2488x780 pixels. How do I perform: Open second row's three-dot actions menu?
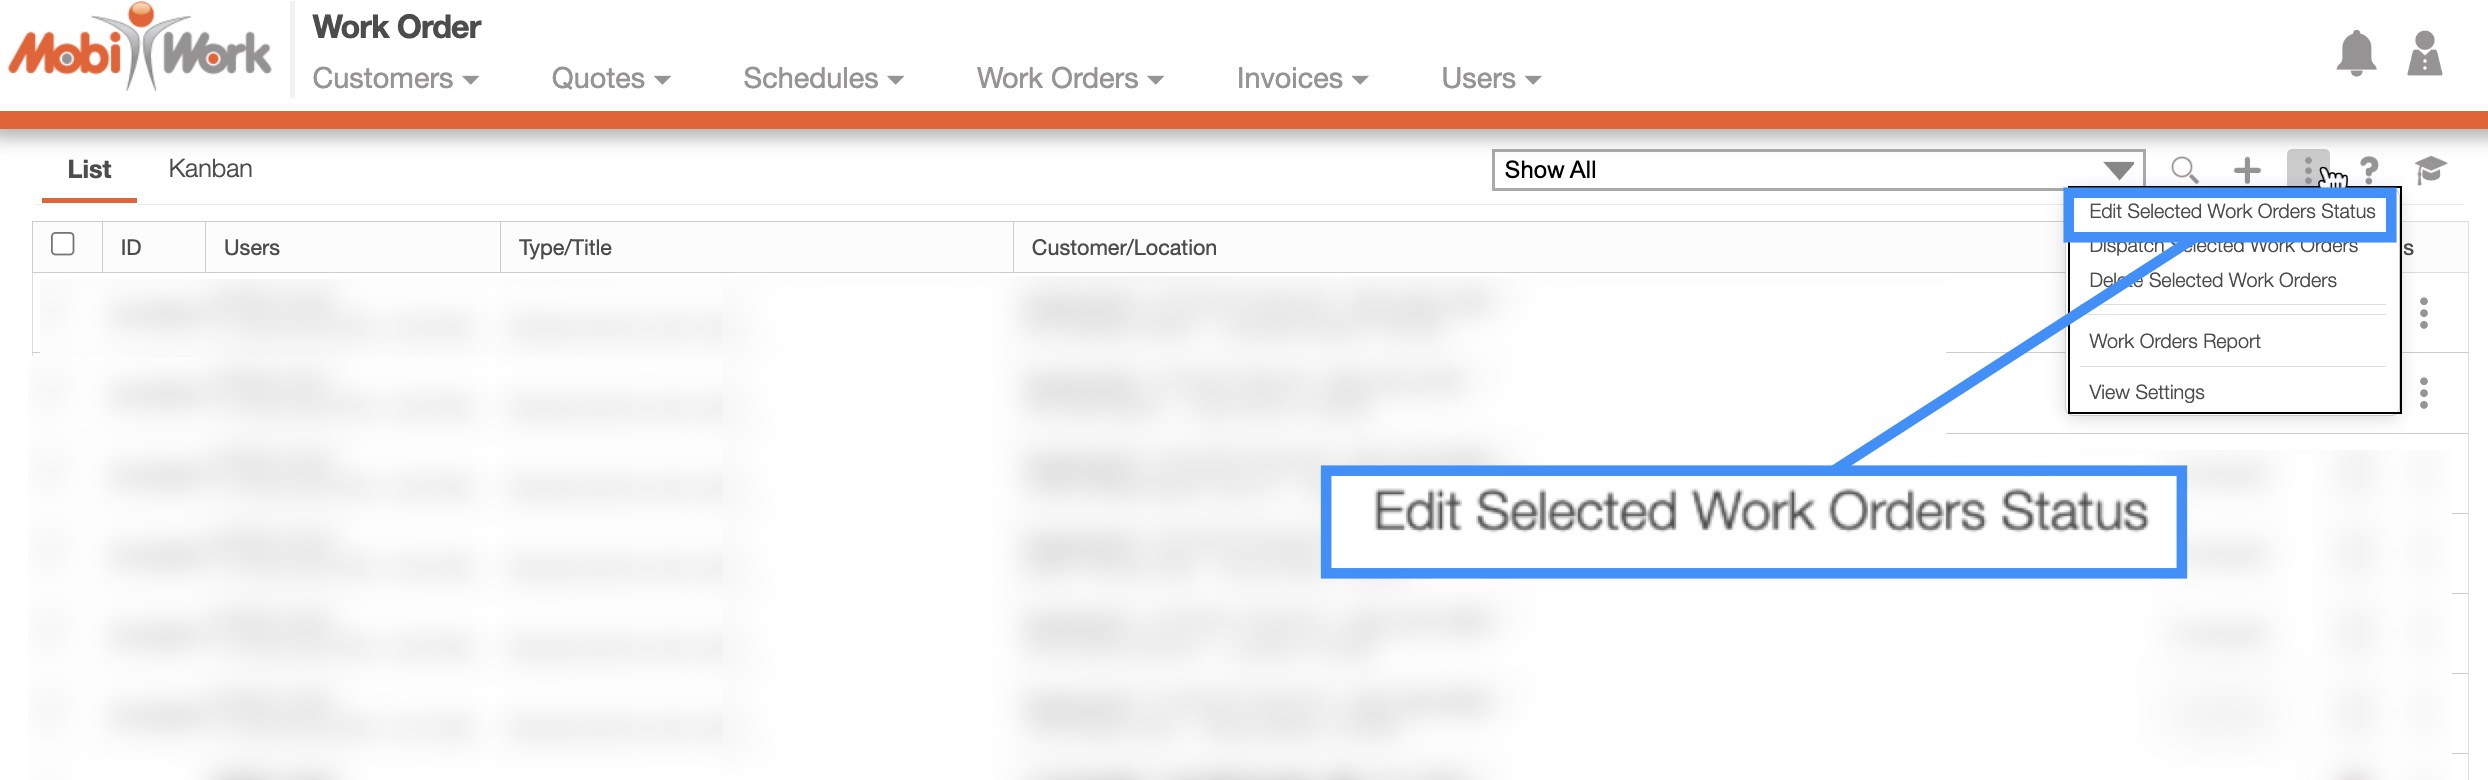pos(2424,393)
